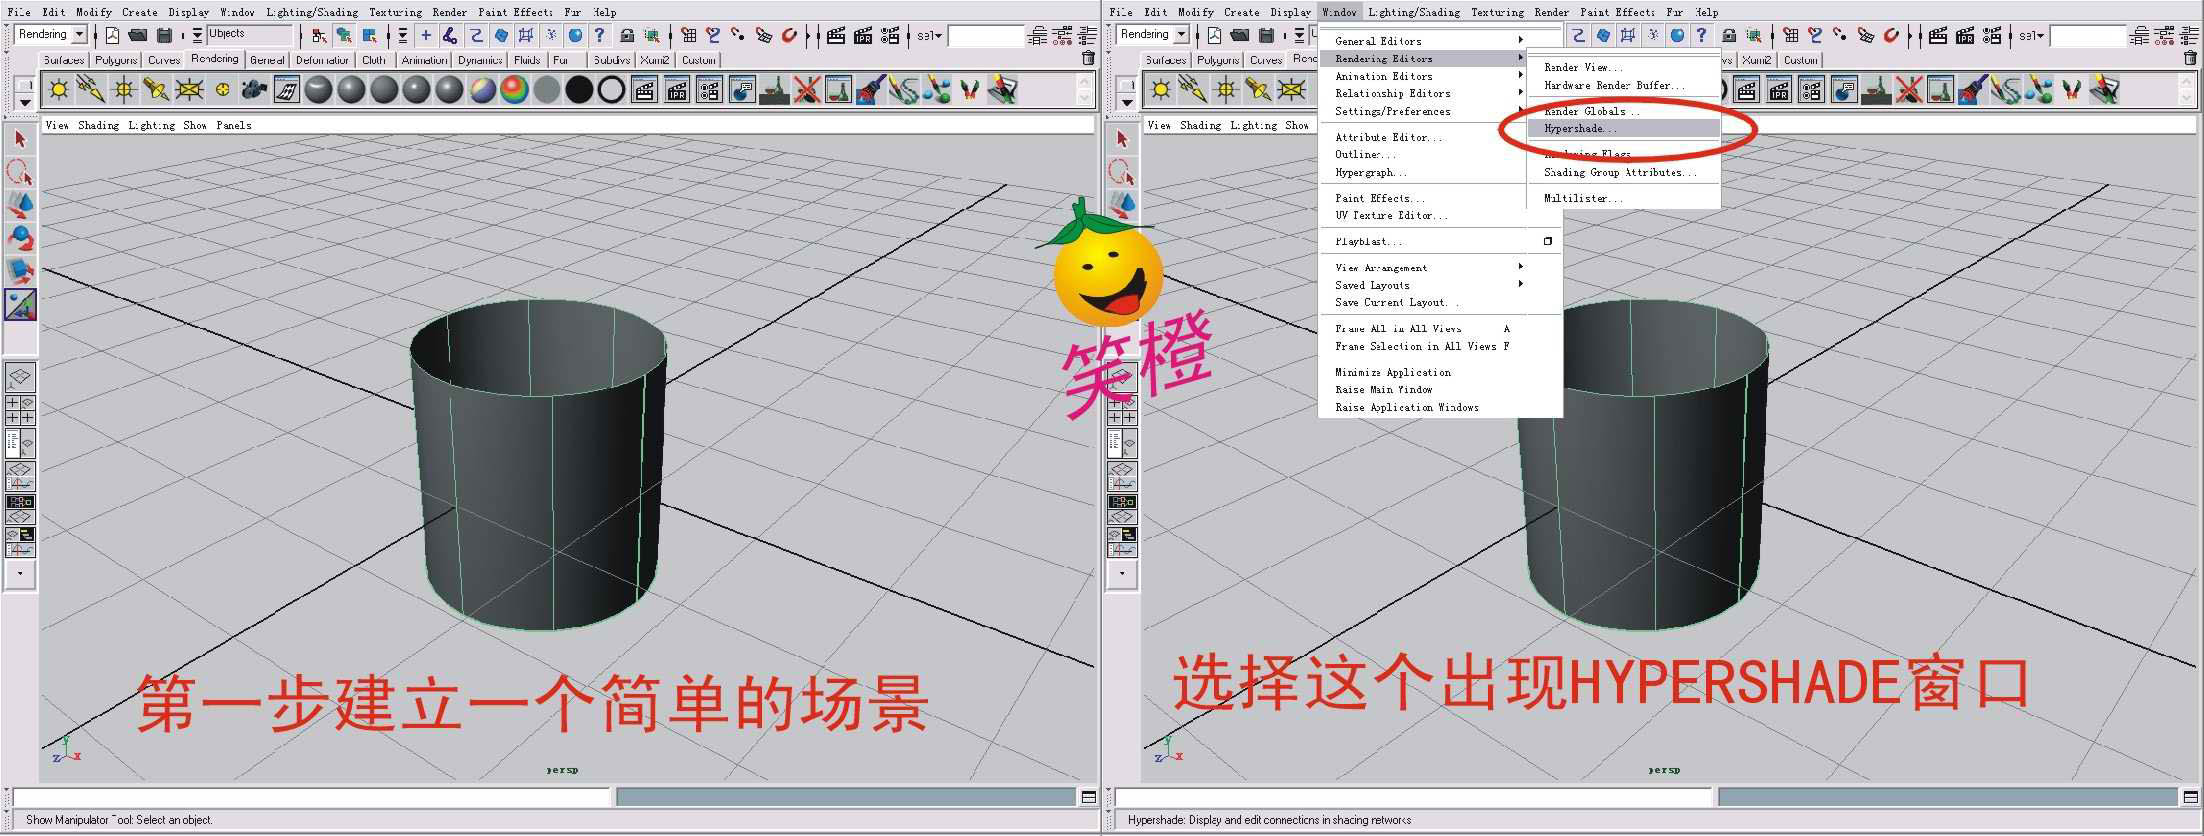Switch to single perspective layout, left window
The height and width of the screenshot is (836, 2204).
(x=20, y=377)
